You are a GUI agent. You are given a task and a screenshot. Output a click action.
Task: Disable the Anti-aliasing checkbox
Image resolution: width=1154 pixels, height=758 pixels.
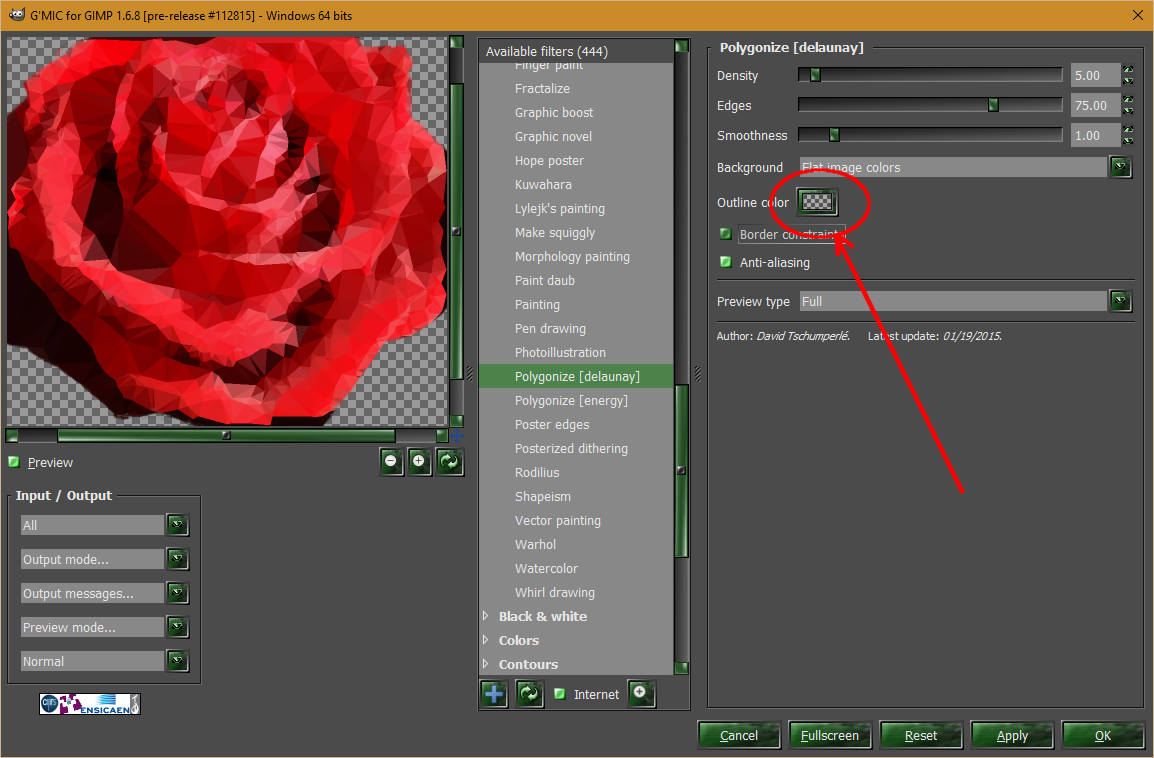click(x=726, y=262)
